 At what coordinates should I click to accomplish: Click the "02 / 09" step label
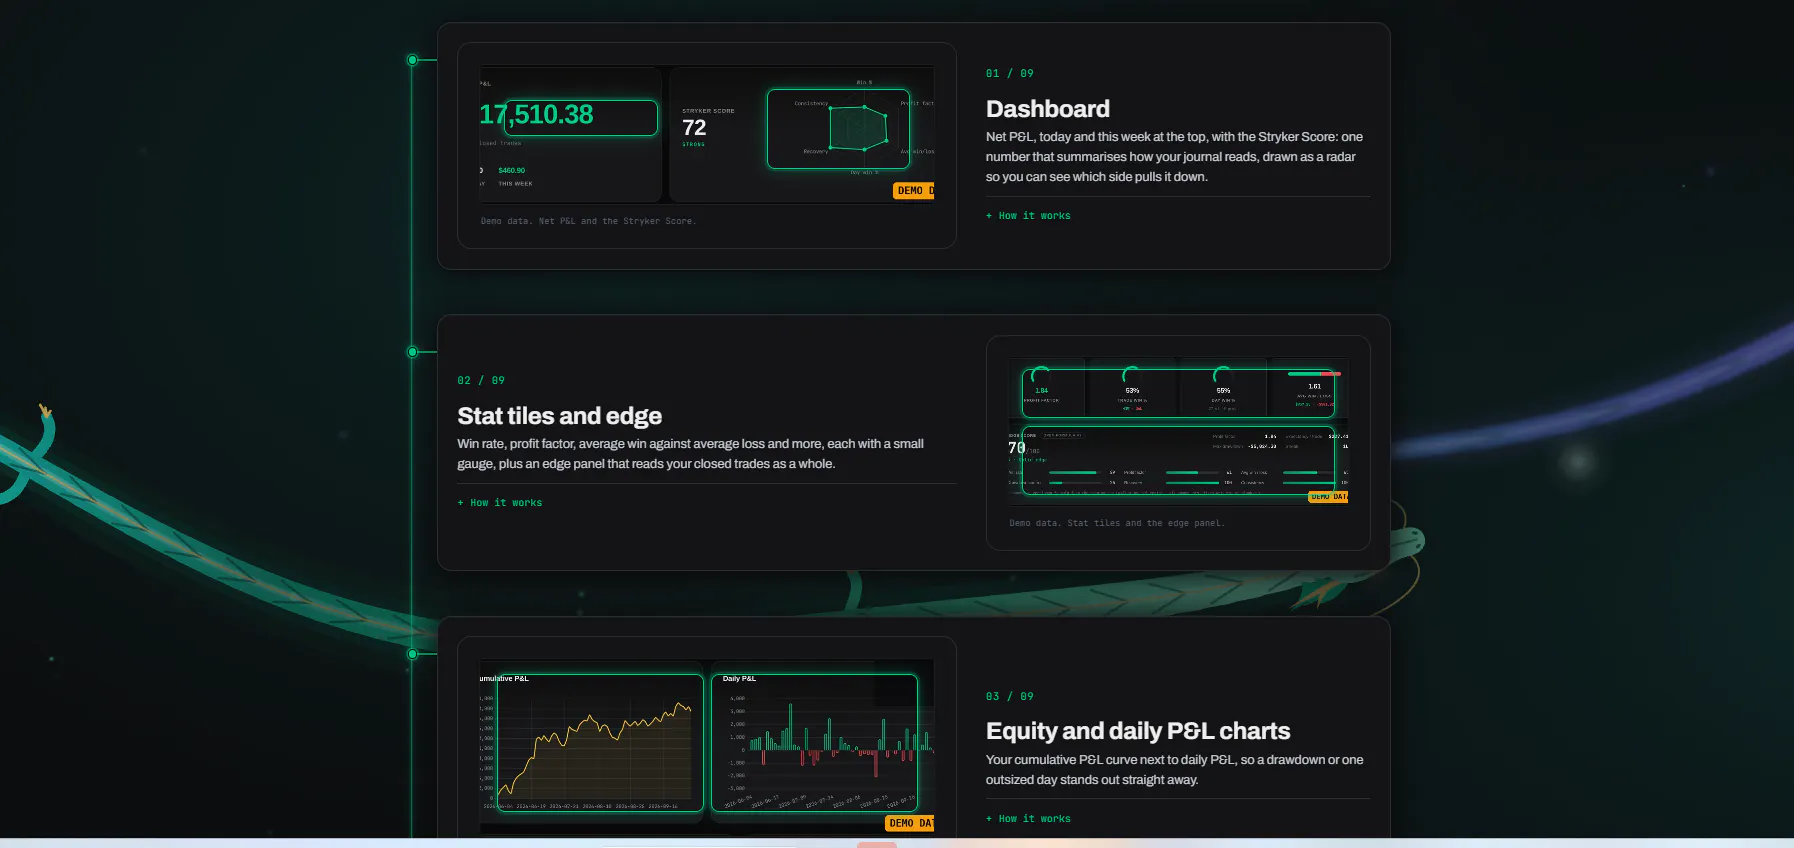[481, 381]
